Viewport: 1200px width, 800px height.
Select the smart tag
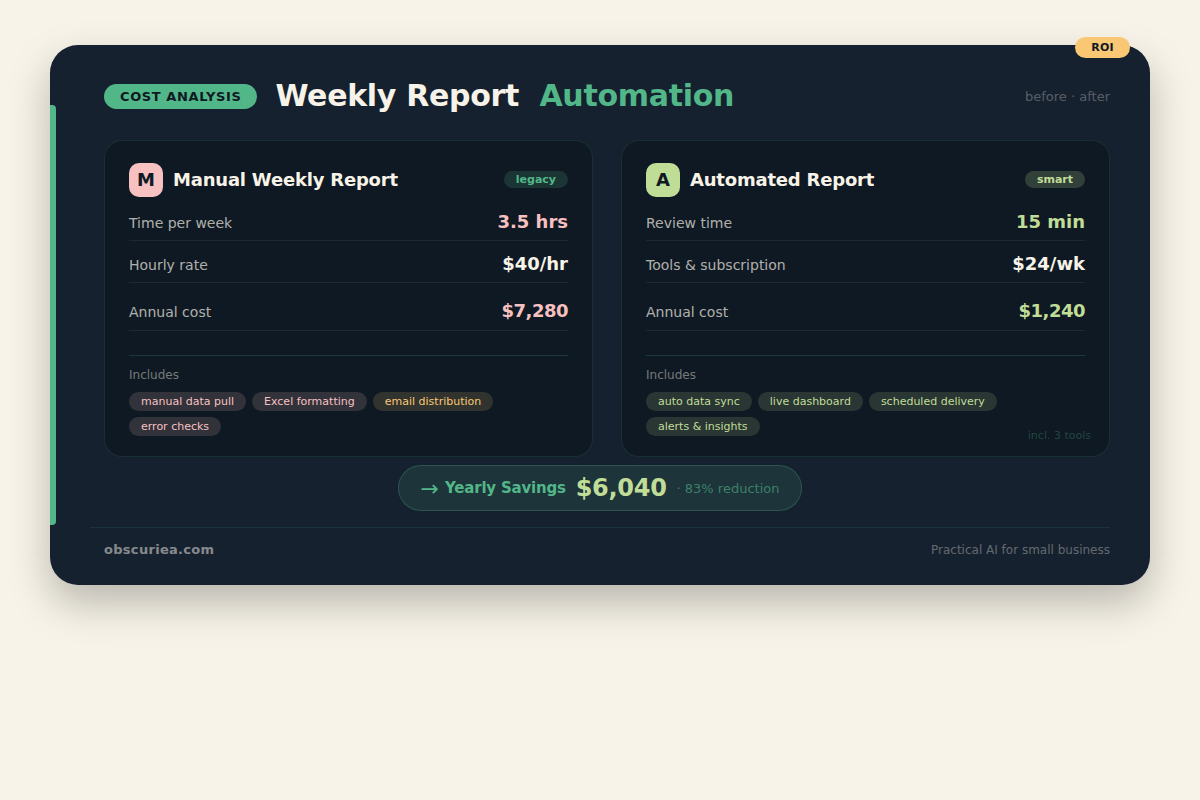pyautogui.click(x=1055, y=180)
